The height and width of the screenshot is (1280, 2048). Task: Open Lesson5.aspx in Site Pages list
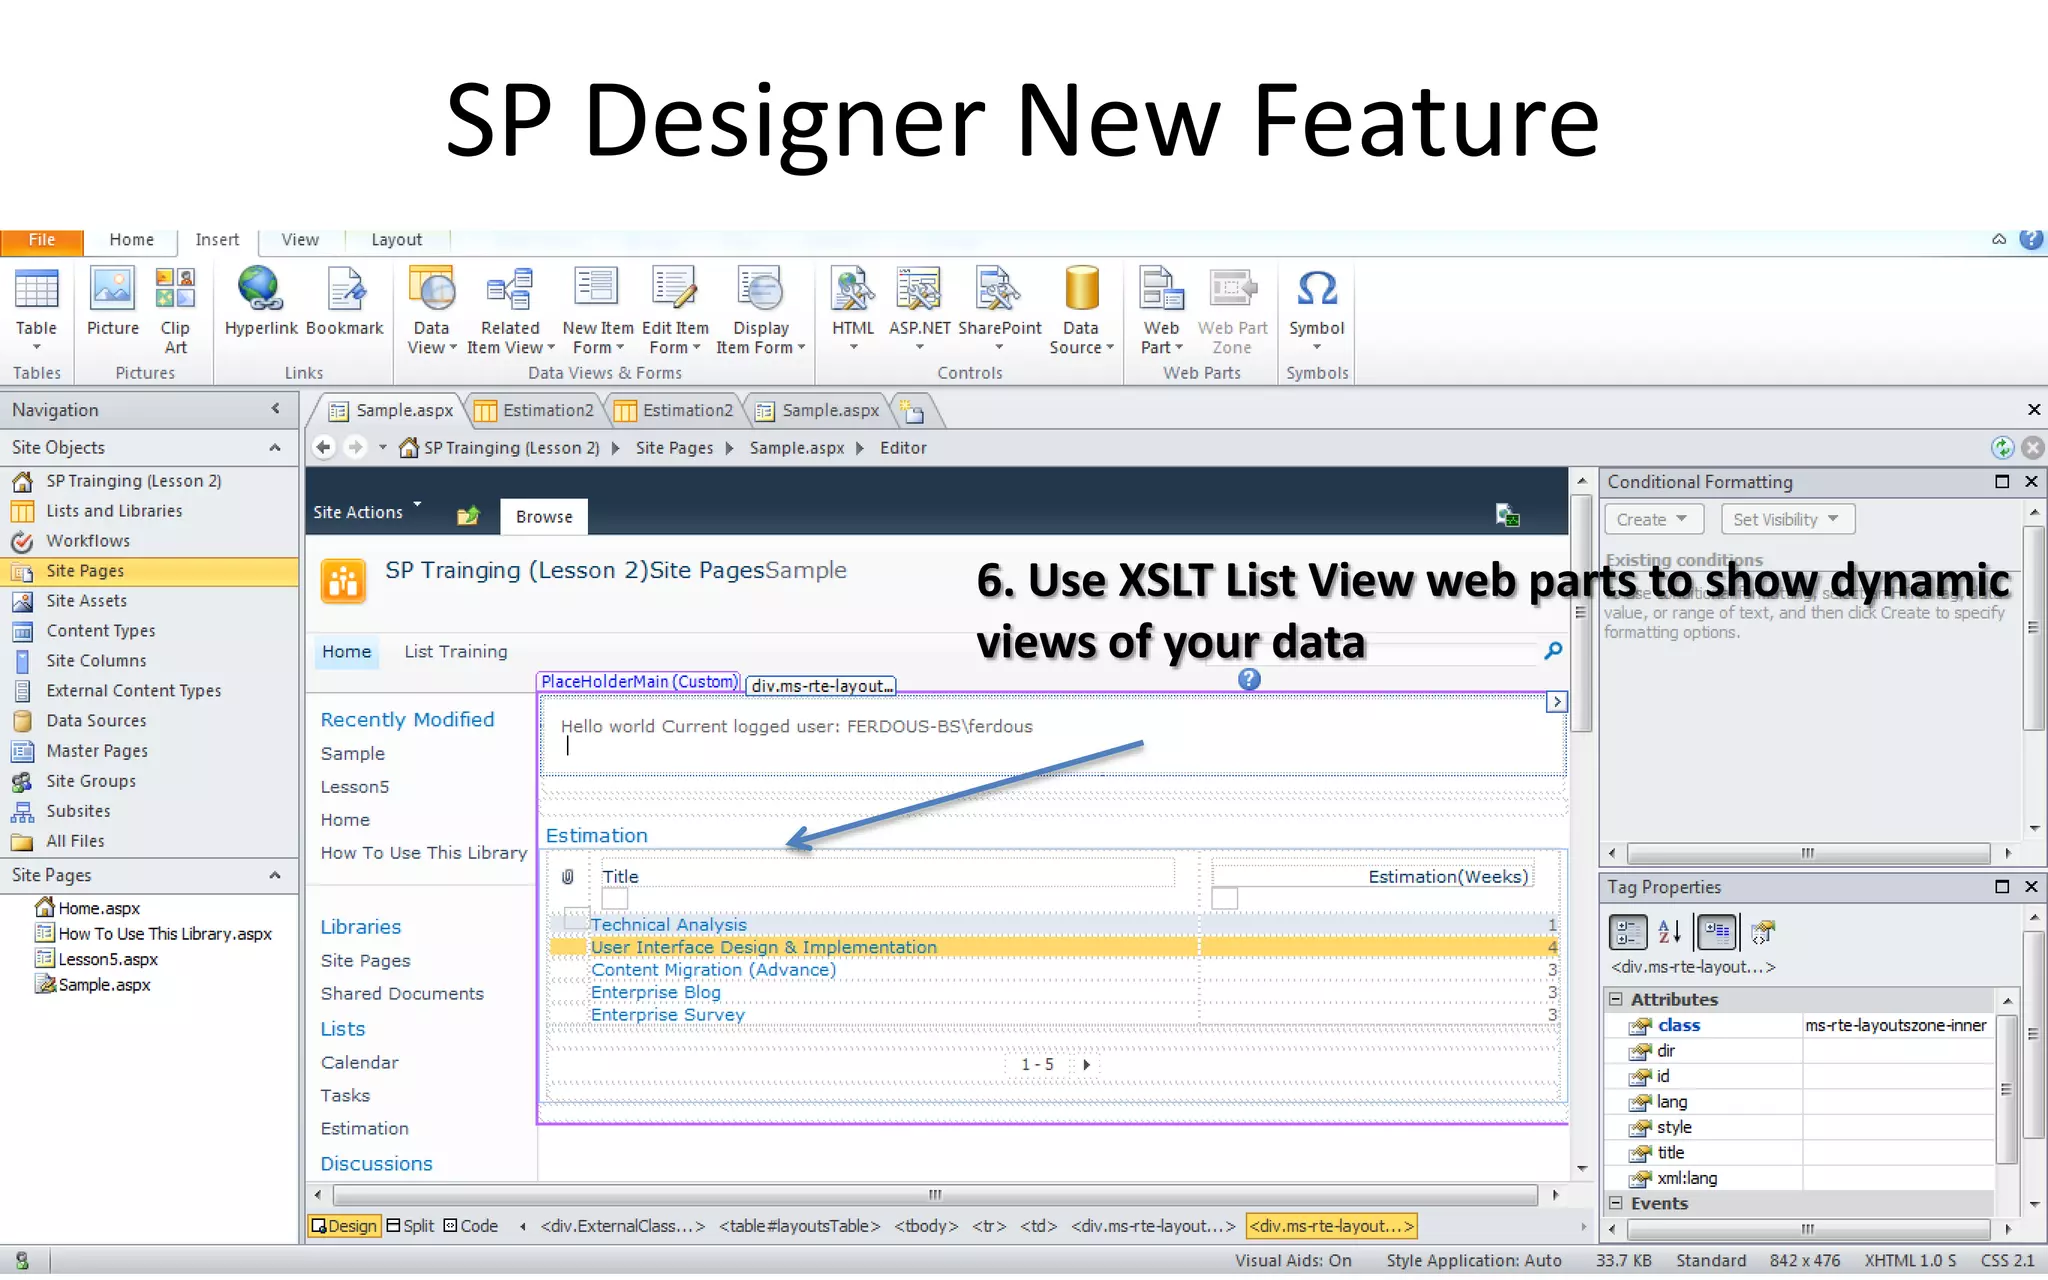(x=108, y=959)
